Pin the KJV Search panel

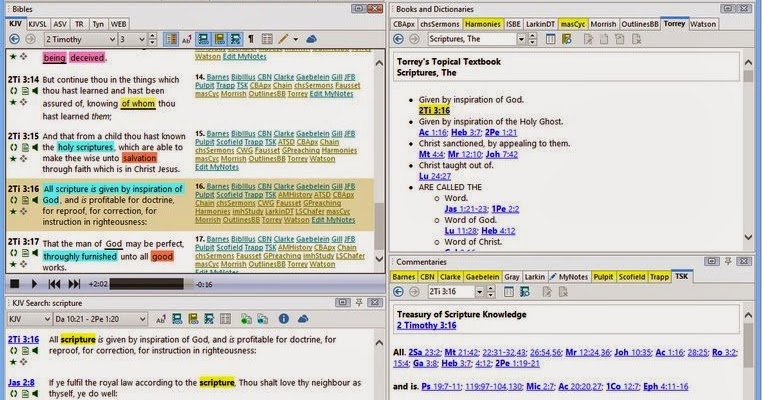(x=359, y=302)
